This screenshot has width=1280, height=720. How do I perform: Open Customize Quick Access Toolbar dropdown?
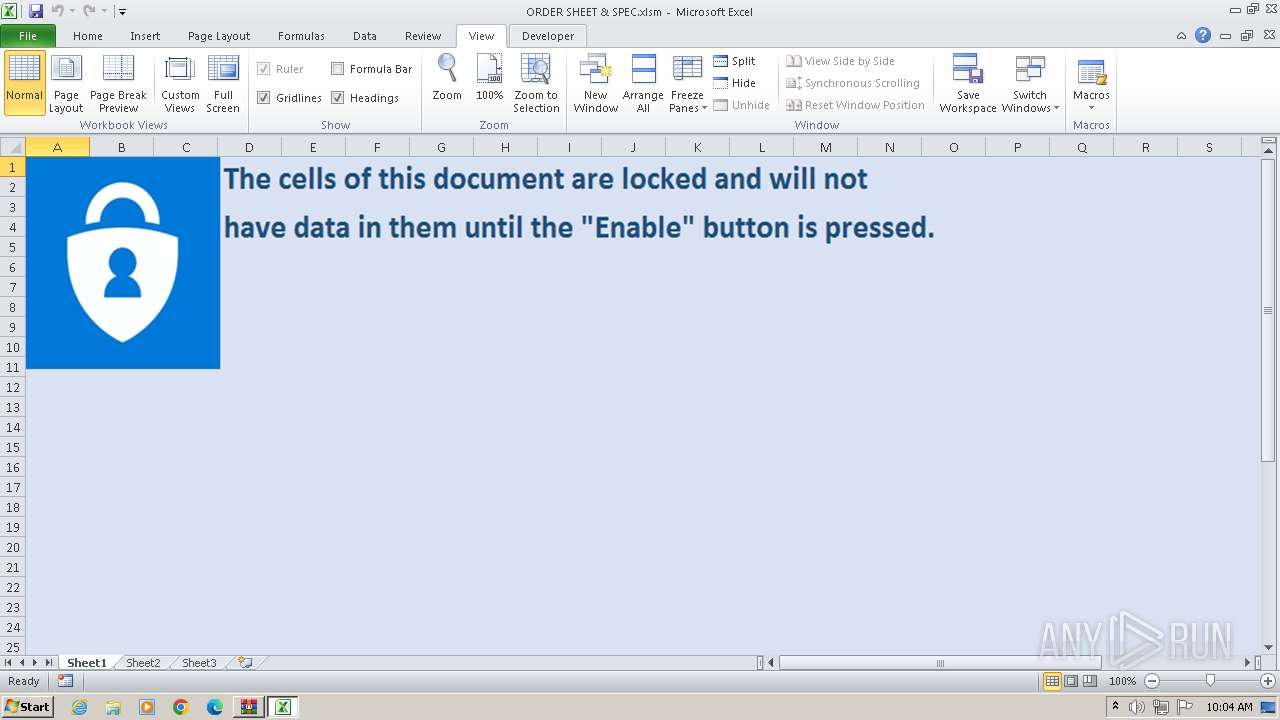pyautogui.click(x=122, y=12)
